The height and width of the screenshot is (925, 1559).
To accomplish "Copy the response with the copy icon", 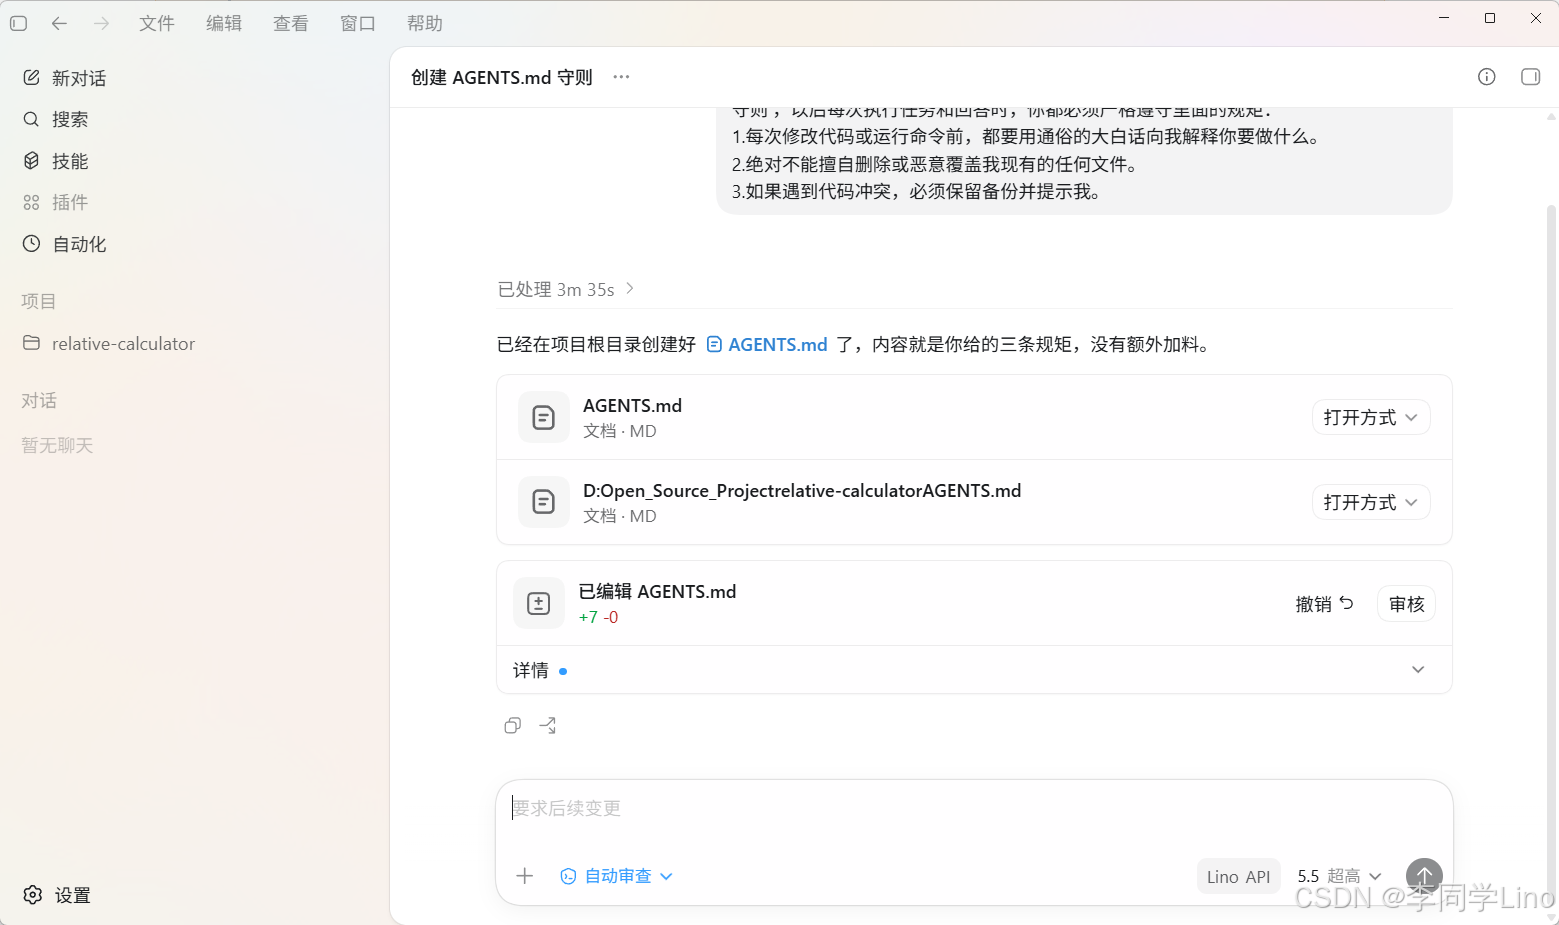I will point(513,726).
